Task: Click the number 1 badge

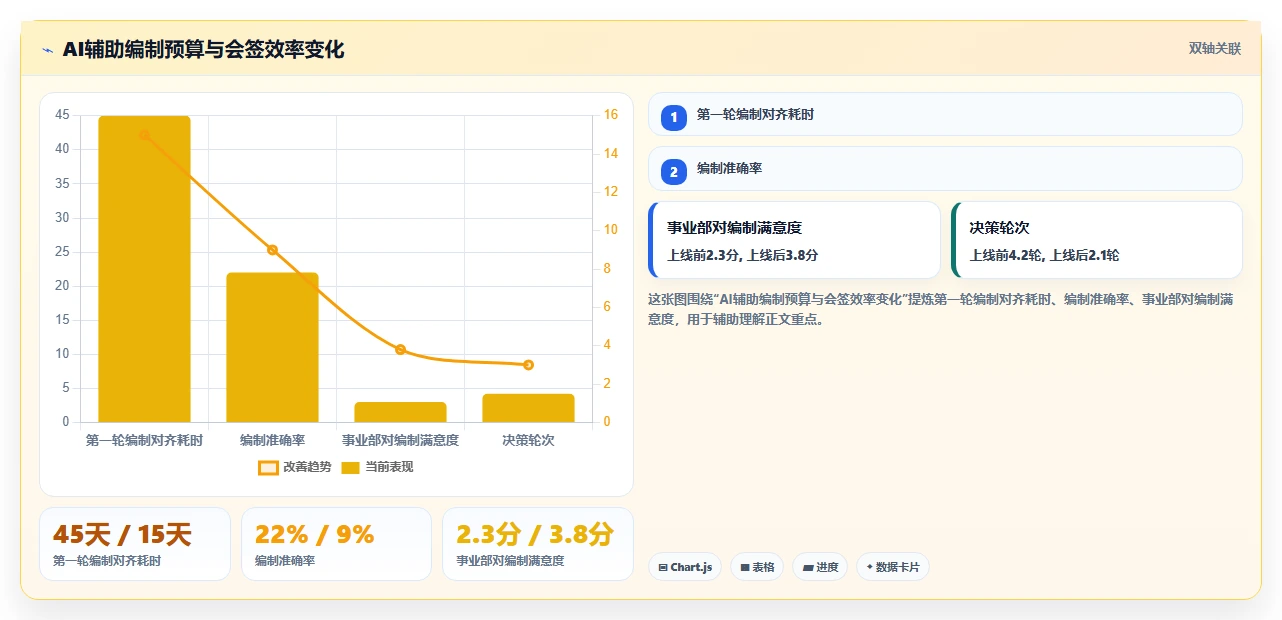Action: tap(674, 117)
